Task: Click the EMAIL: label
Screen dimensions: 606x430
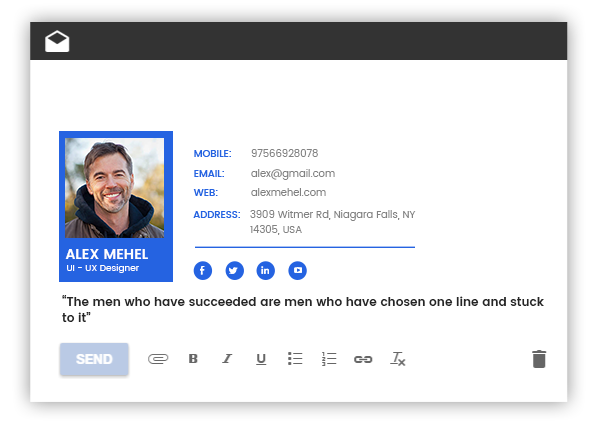Action: pos(209,174)
